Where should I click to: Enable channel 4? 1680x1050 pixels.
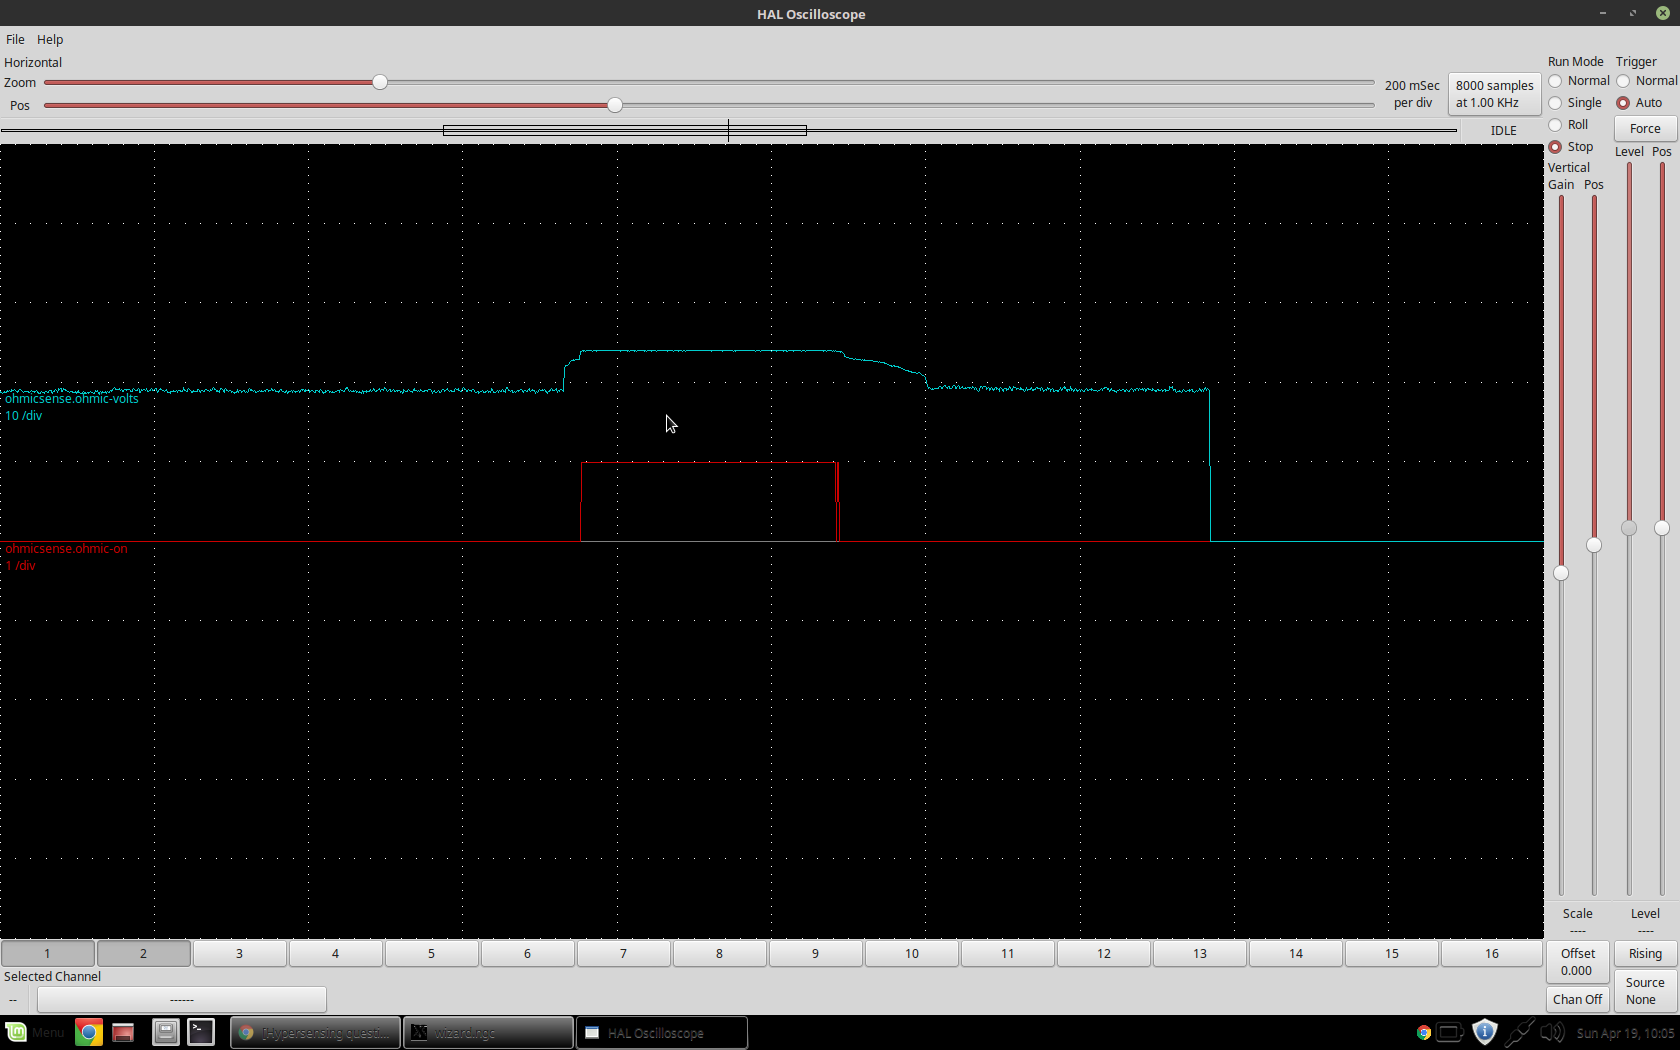click(x=335, y=953)
